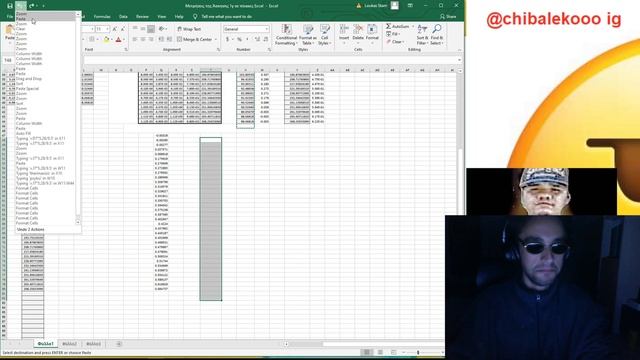This screenshot has height=360, width=640.
Task: Collapse the ribbon with the chevron
Action: (x=460, y=50)
